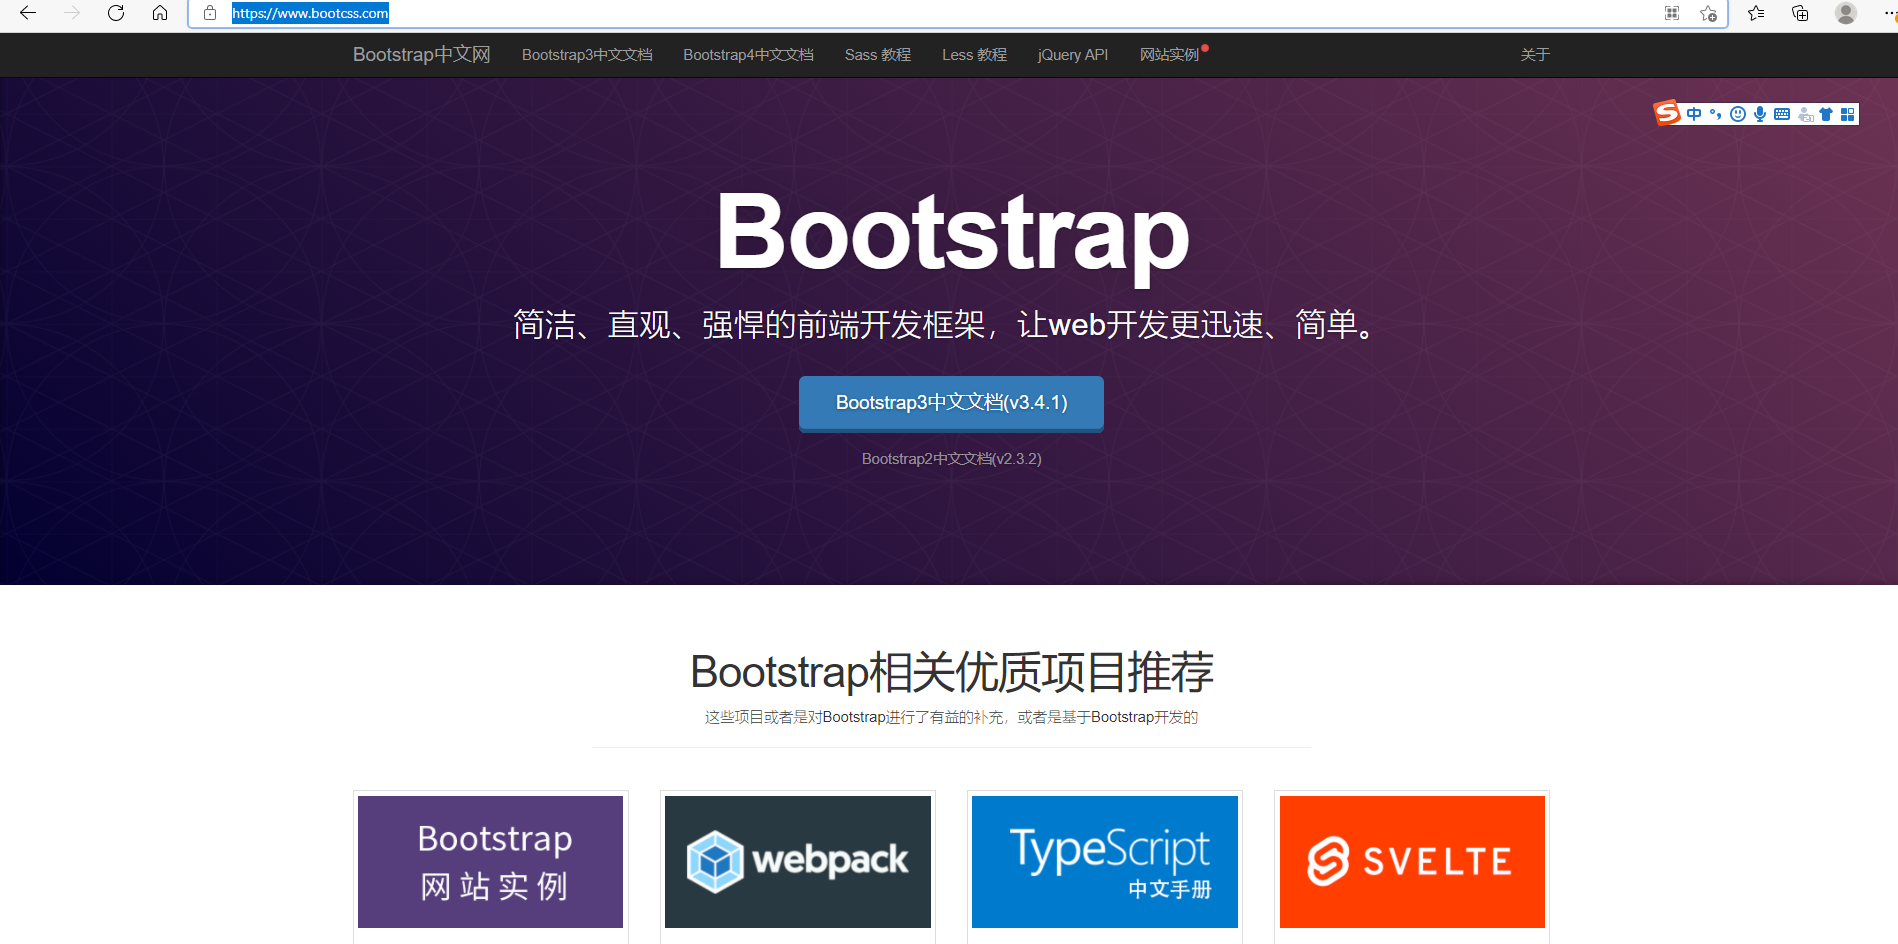
Task: Open Sogou emoji picker icon
Action: [x=1737, y=113]
